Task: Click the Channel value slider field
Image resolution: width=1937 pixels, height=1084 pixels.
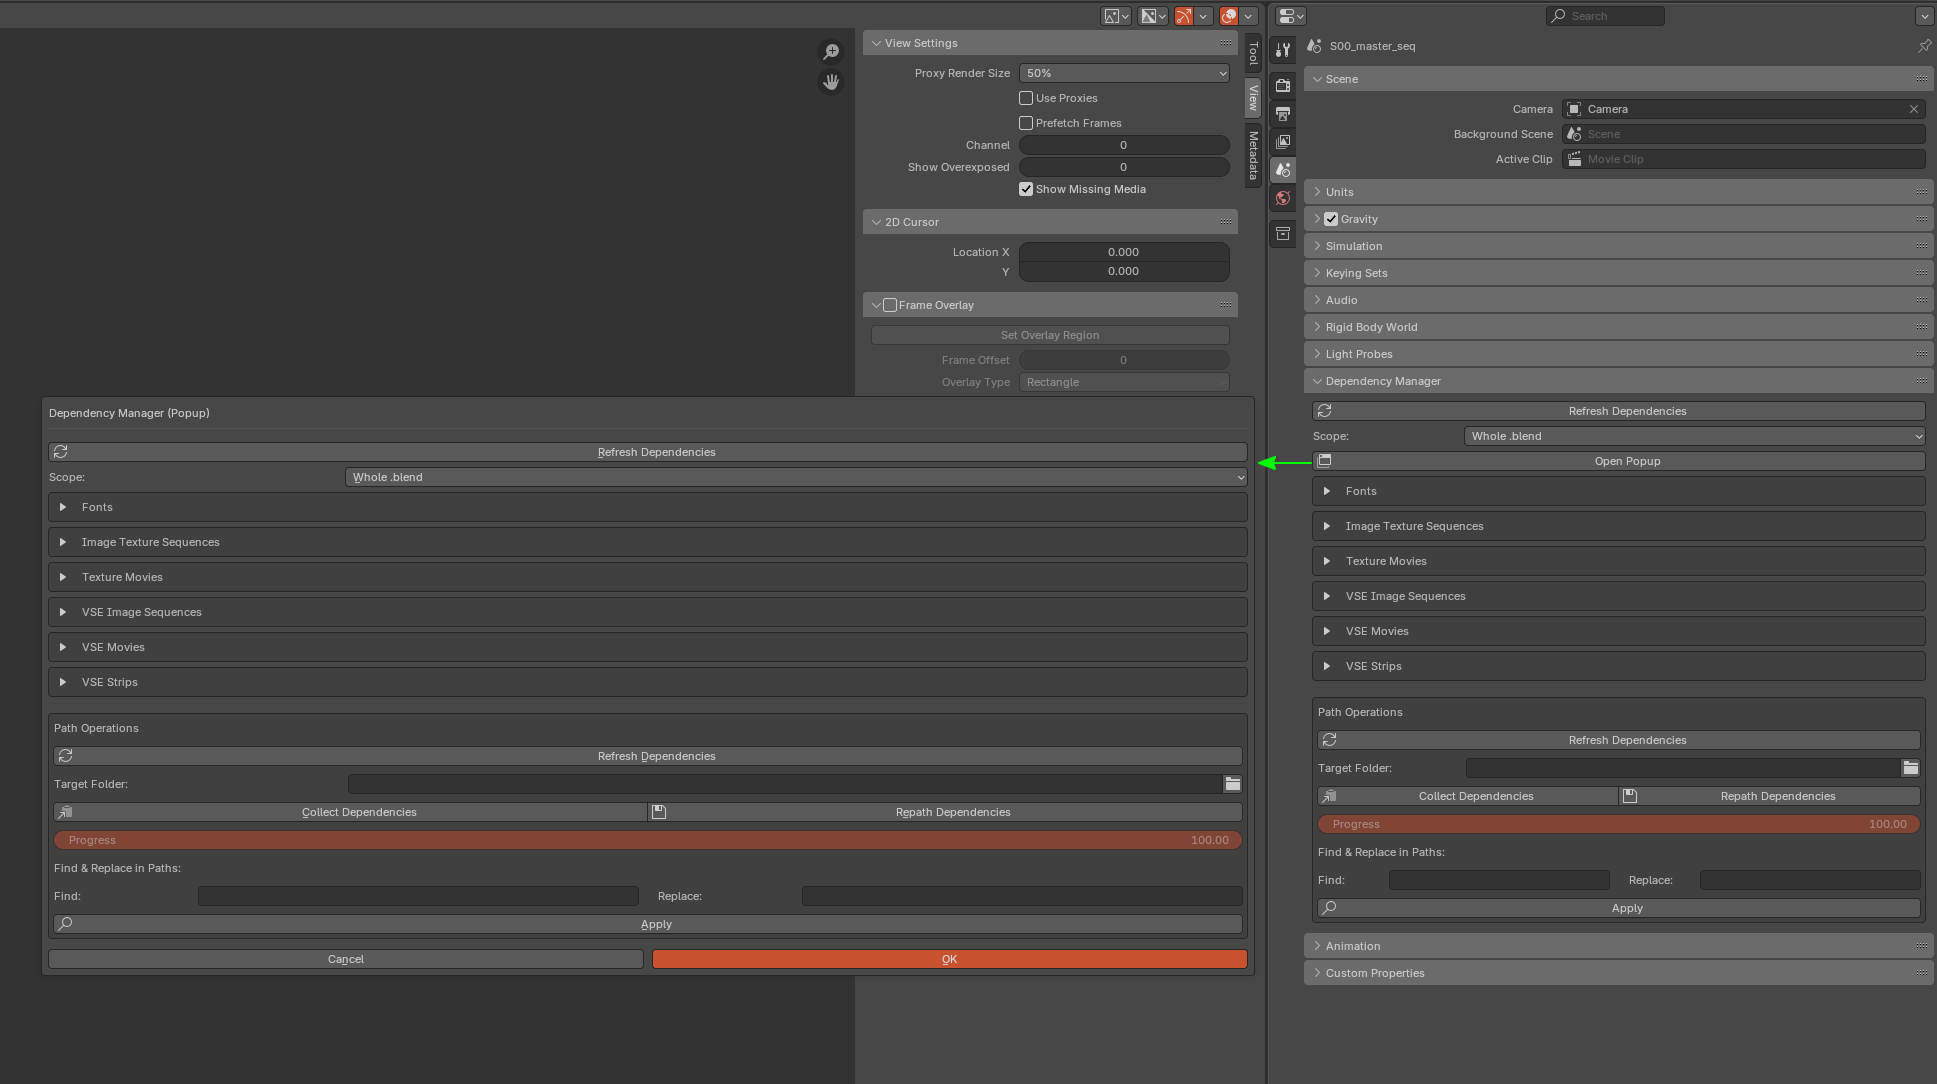Action: click(1124, 145)
